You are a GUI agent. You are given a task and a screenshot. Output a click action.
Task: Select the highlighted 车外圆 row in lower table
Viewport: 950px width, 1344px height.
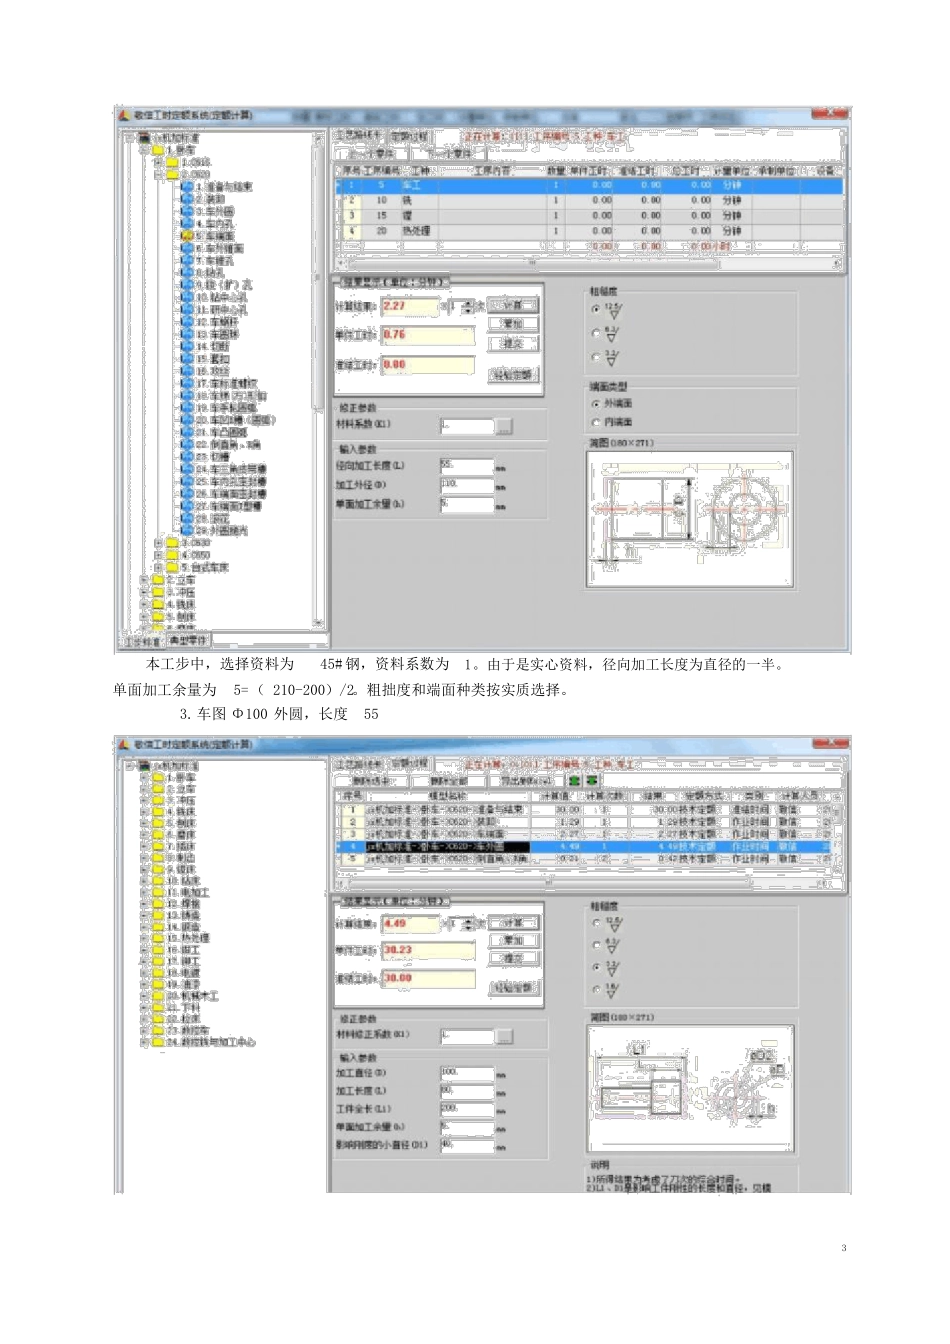coord(584,846)
